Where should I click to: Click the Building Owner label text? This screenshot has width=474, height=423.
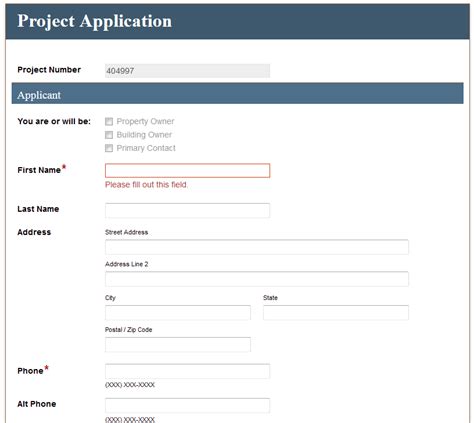tap(144, 135)
